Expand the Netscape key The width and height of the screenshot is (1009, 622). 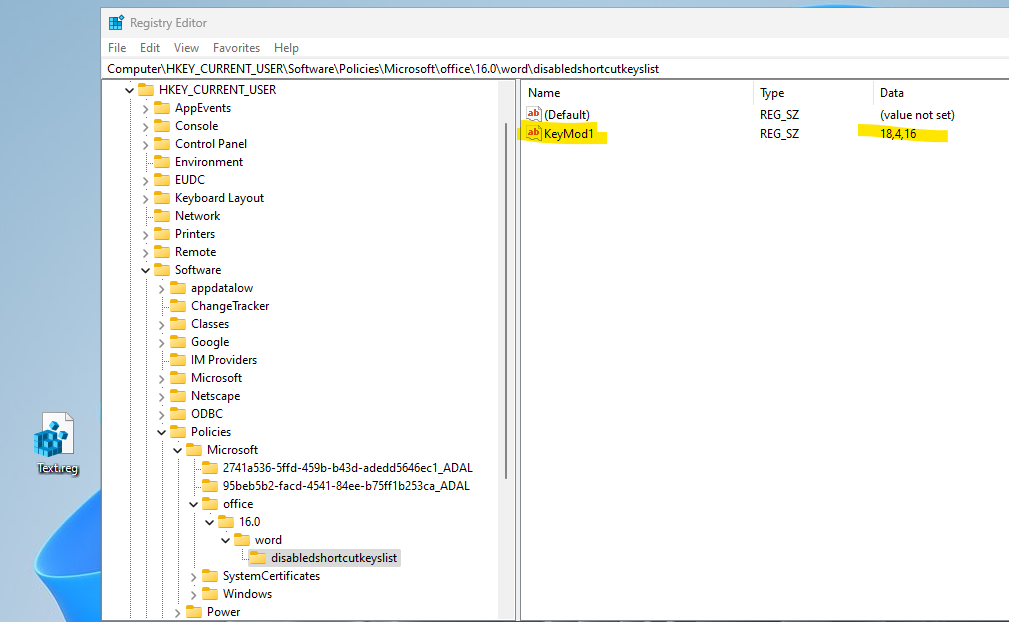162,397
